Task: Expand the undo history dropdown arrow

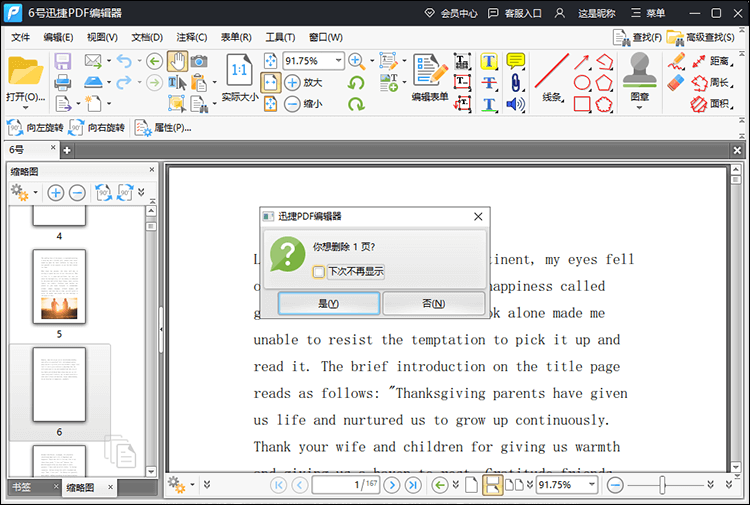Action: coord(139,61)
